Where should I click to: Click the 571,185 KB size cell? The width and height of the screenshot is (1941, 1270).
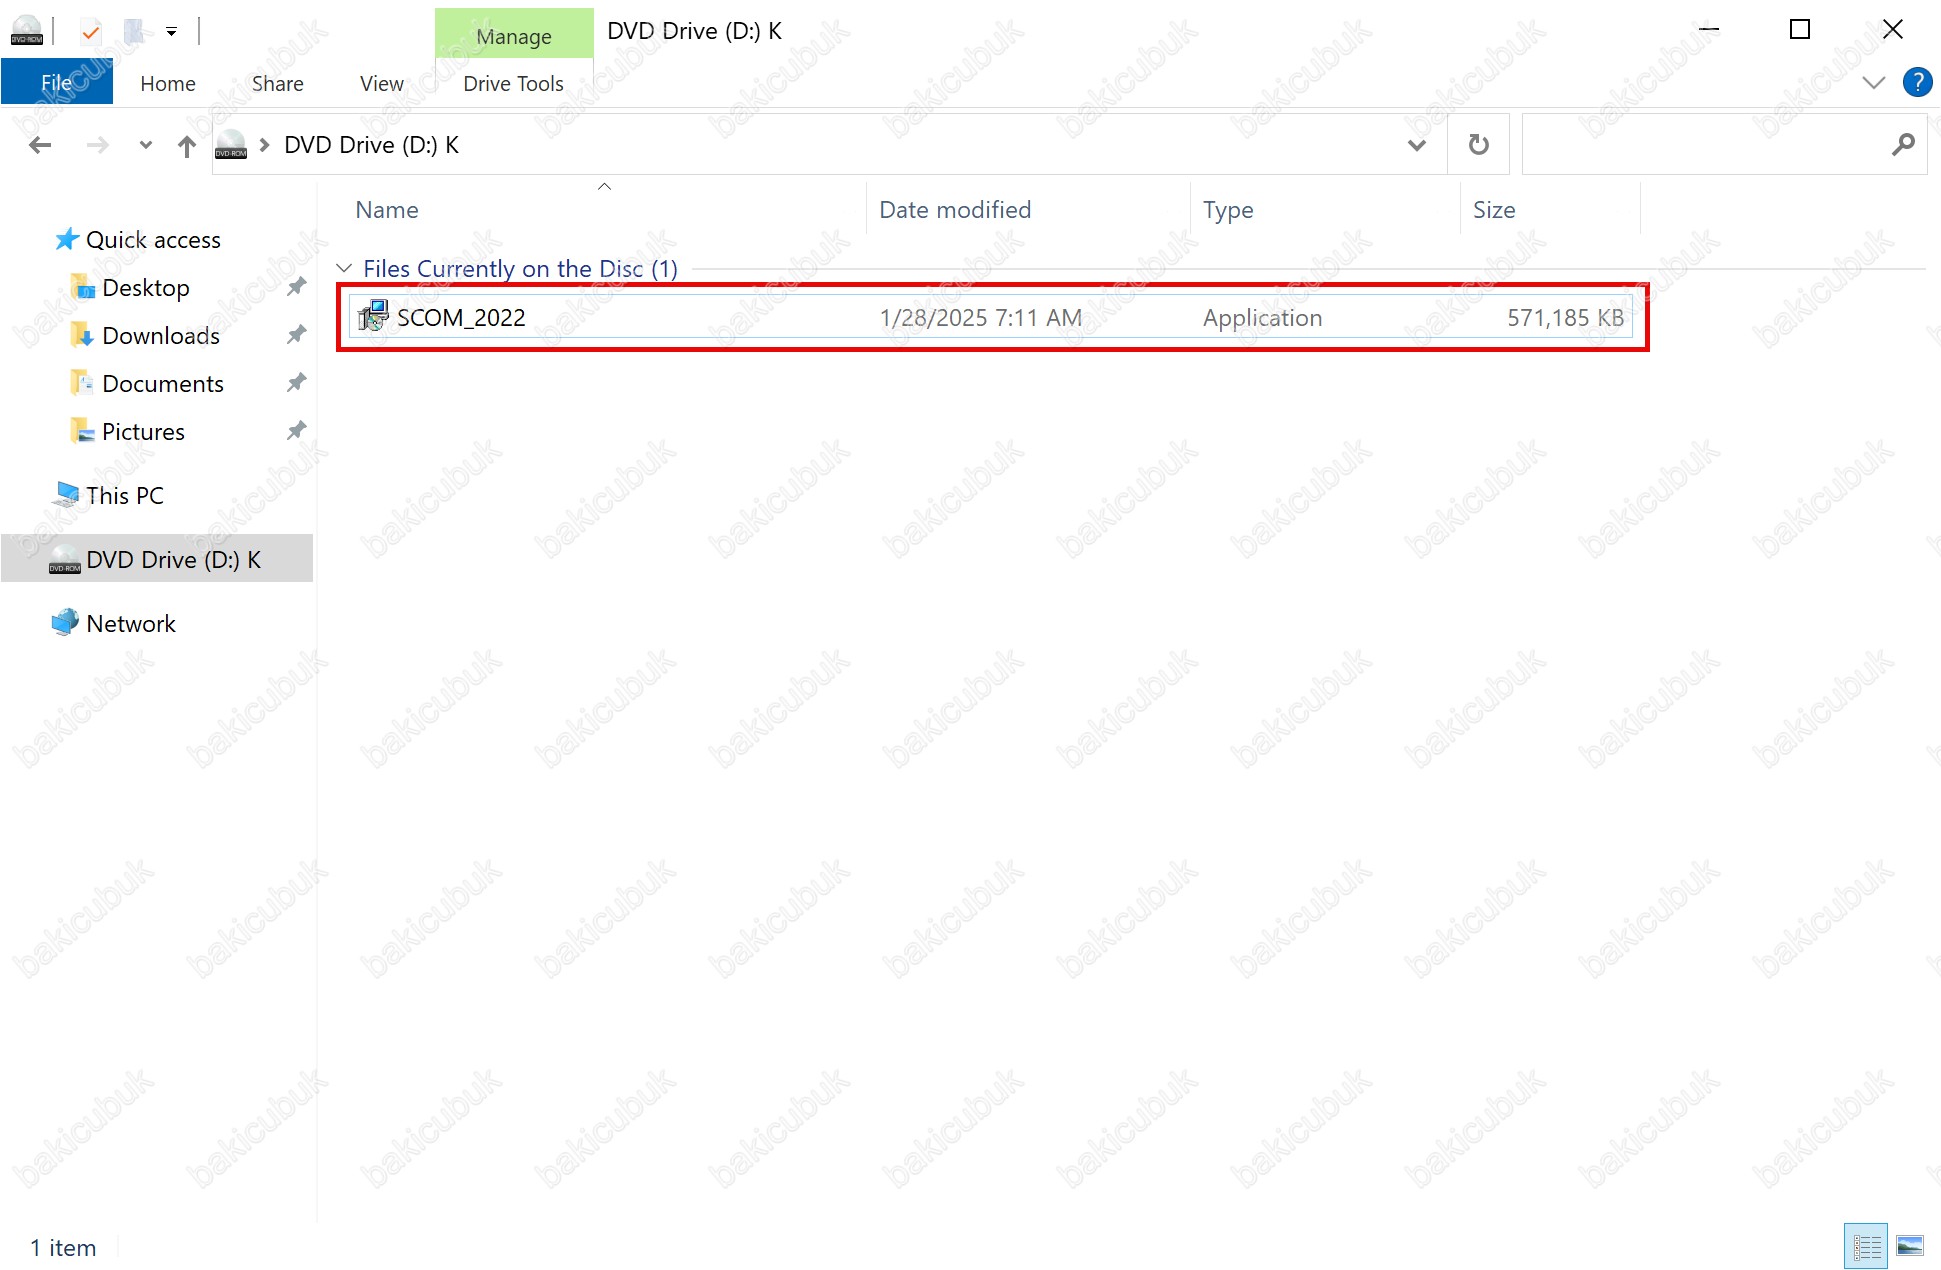pyautogui.click(x=1565, y=318)
